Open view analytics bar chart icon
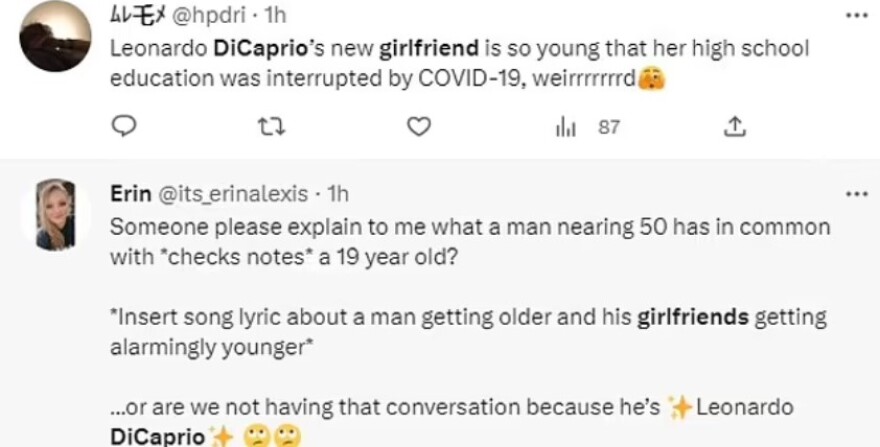This screenshot has width=880, height=447. 565,127
